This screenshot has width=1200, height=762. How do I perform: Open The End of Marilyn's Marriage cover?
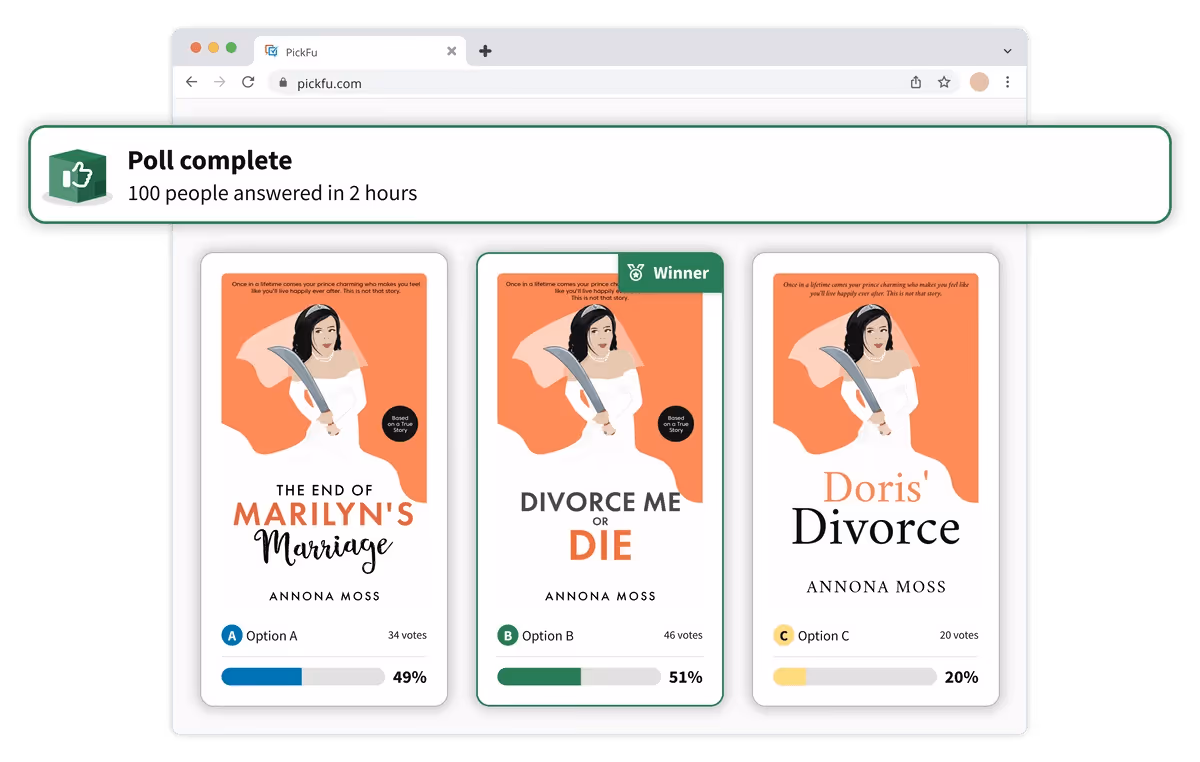click(324, 439)
